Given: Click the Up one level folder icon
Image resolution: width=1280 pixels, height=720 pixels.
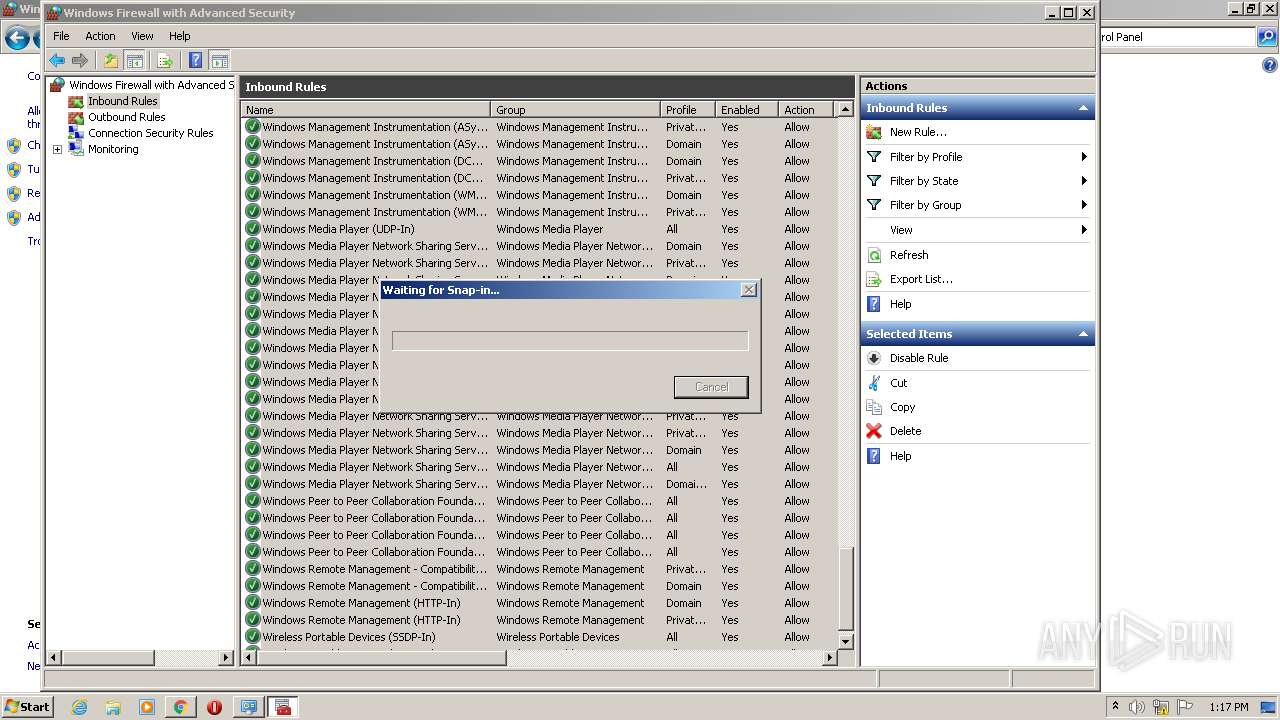Looking at the screenshot, I should point(111,61).
